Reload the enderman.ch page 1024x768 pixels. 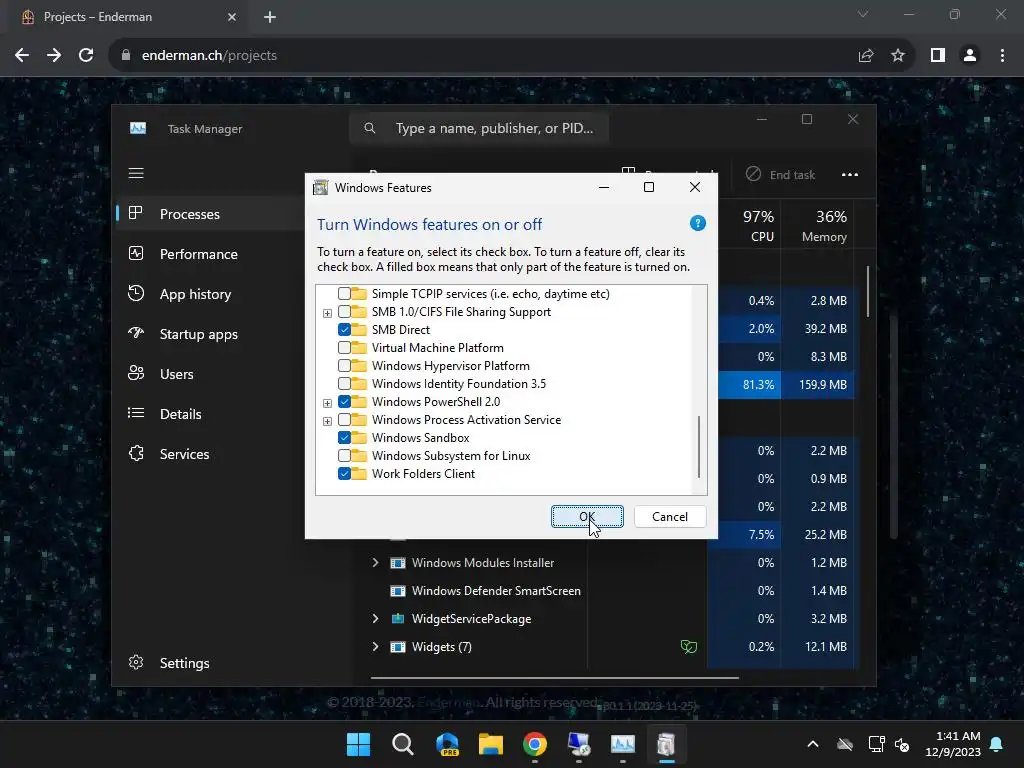point(86,56)
